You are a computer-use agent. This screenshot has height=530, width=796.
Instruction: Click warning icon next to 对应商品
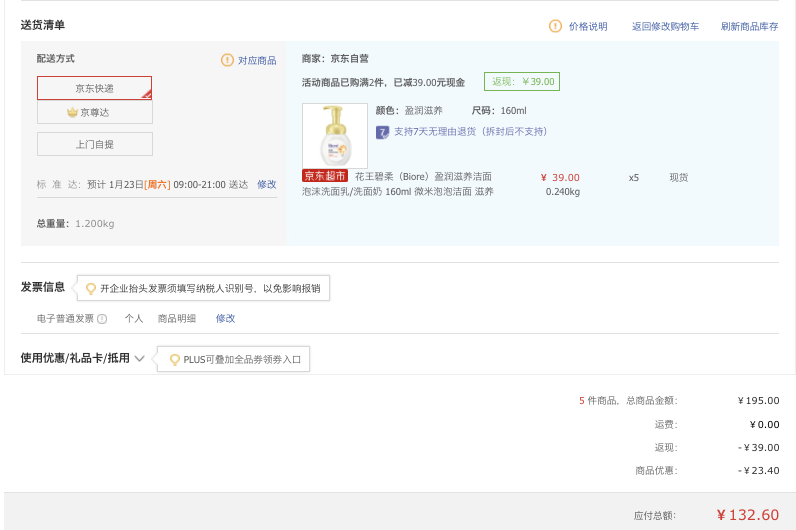(227, 60)
